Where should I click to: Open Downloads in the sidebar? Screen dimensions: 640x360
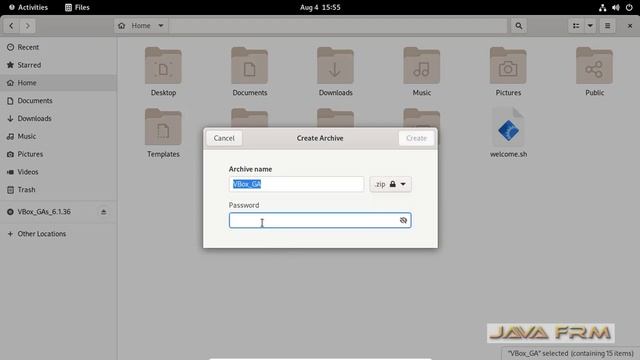click(58, 118)
